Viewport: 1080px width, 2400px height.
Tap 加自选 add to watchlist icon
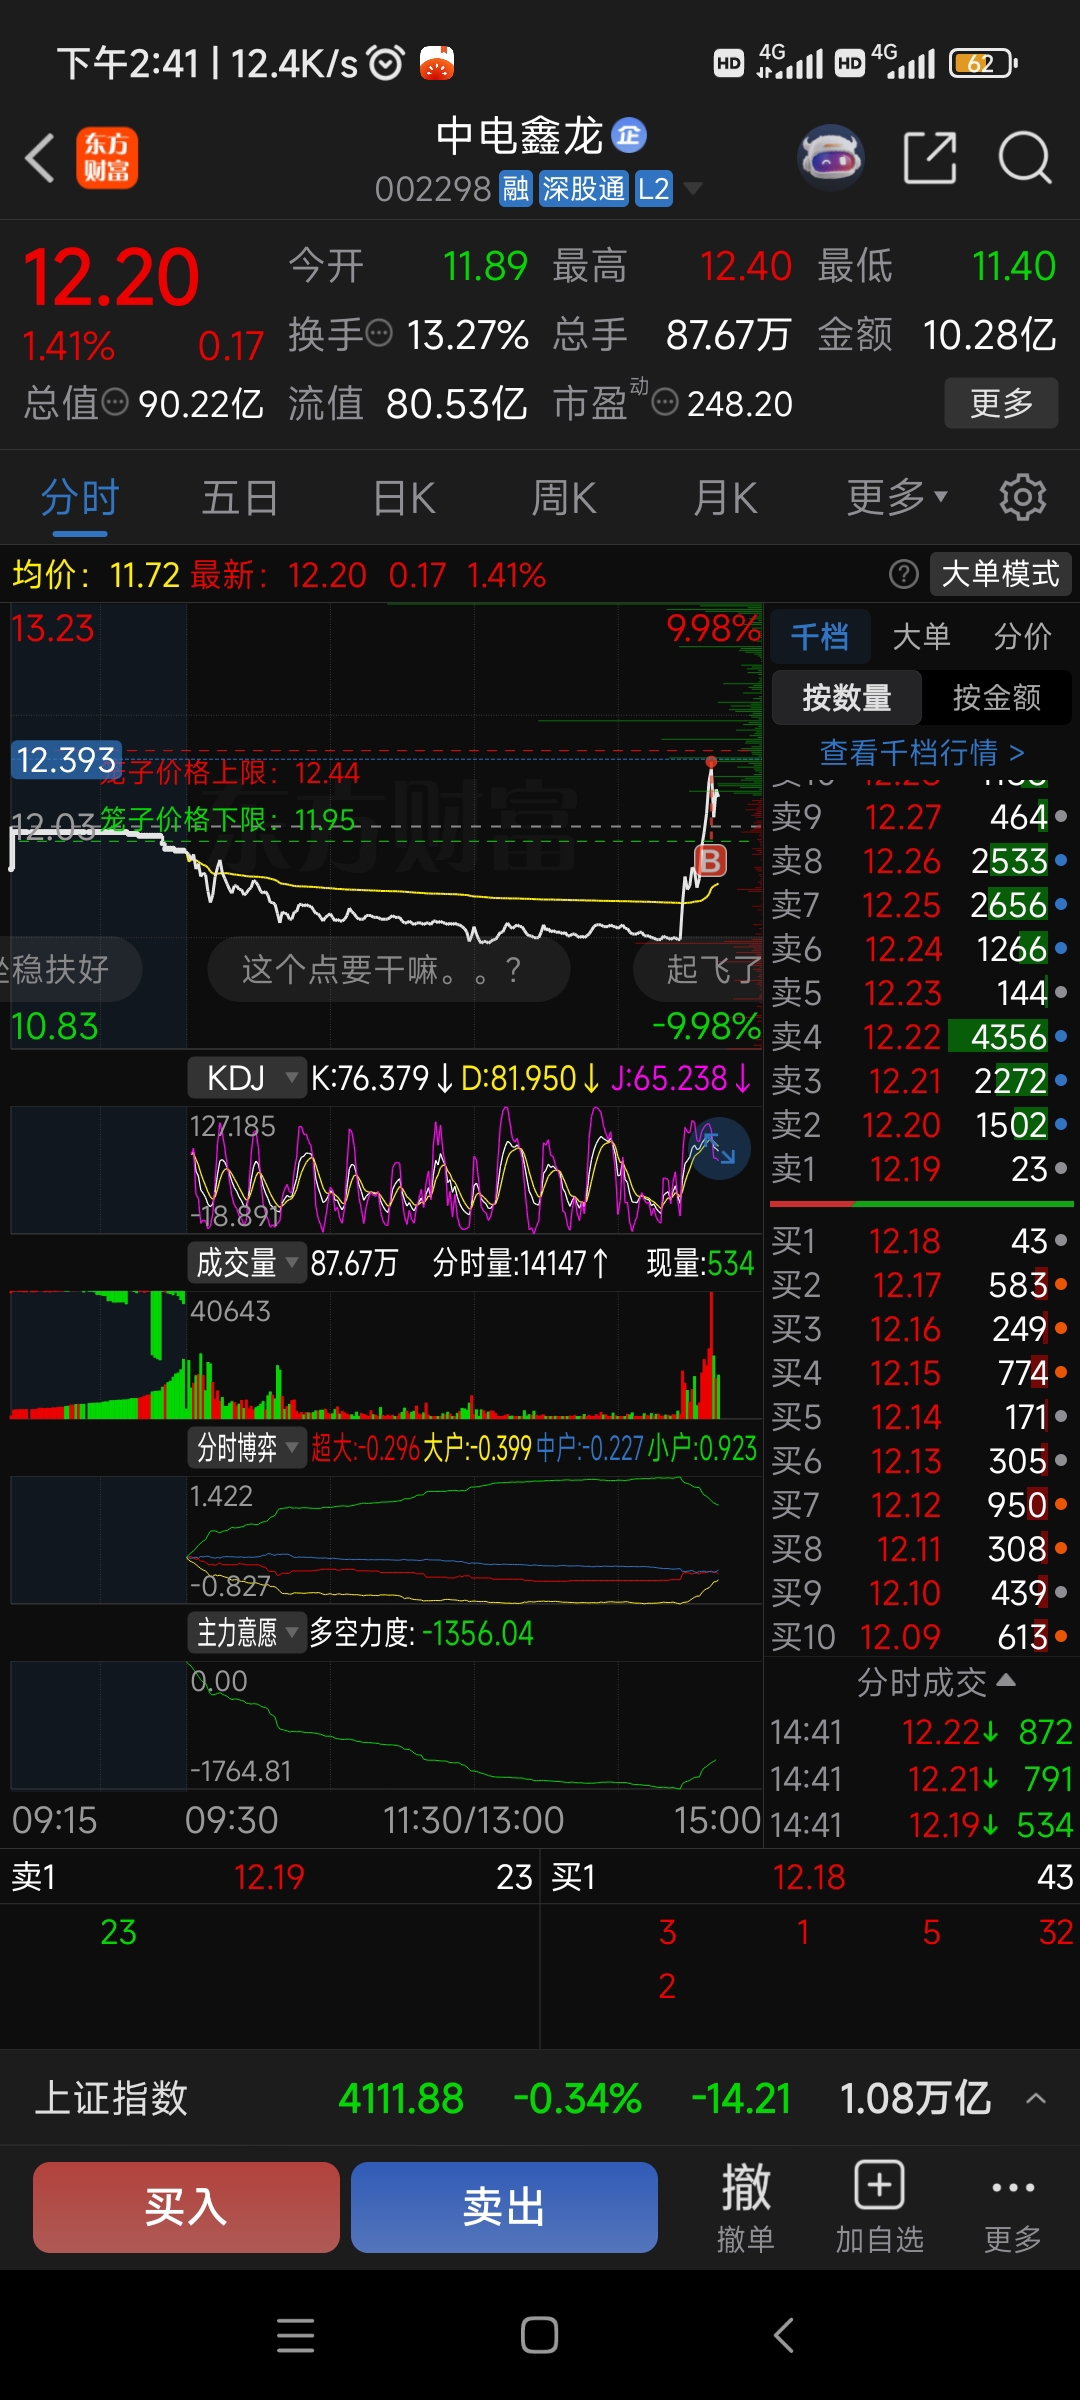[x=879, y=2208]
